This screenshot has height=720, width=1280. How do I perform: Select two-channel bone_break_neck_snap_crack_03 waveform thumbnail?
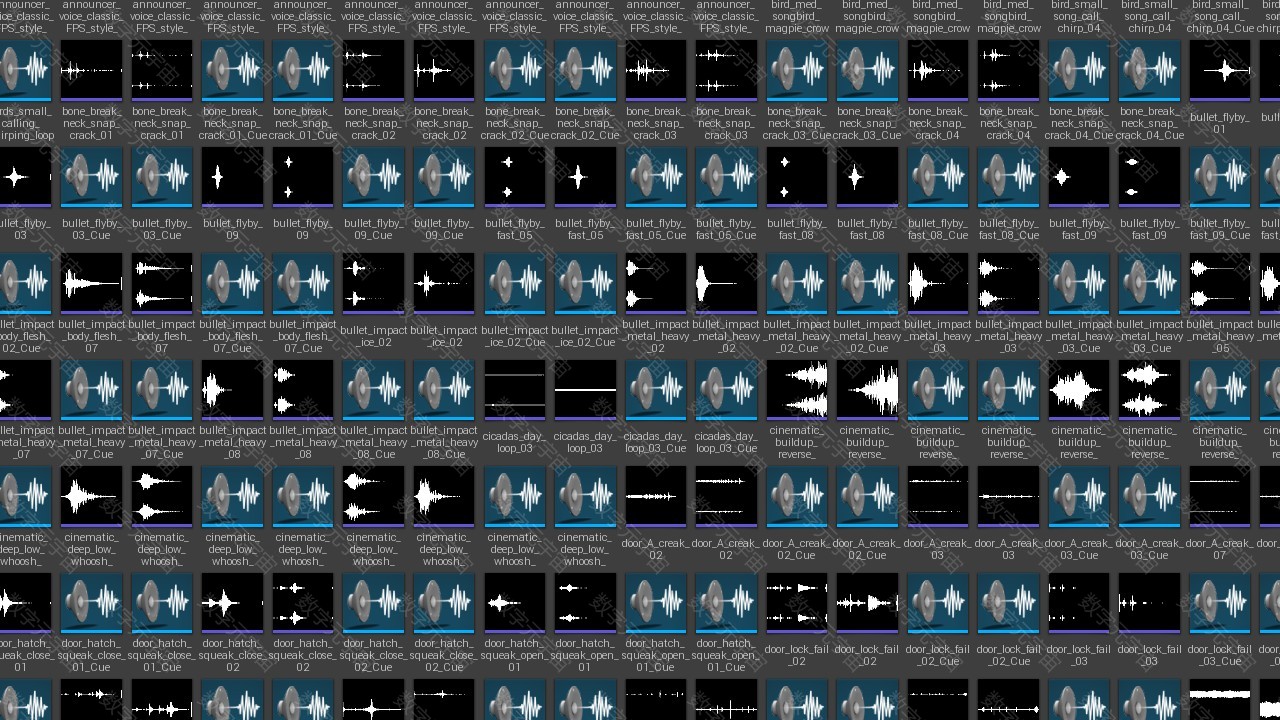[726, 70]
